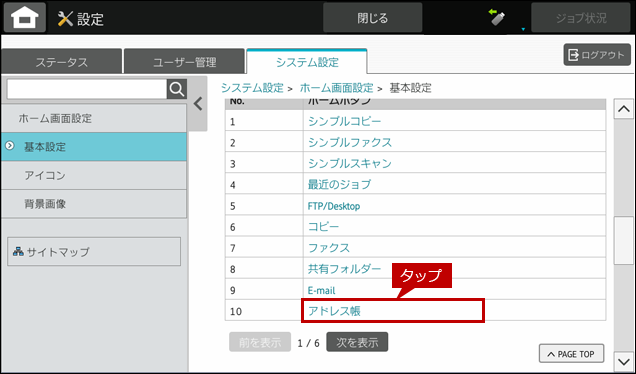Open the 共有フォルダー link

(344, 269)
